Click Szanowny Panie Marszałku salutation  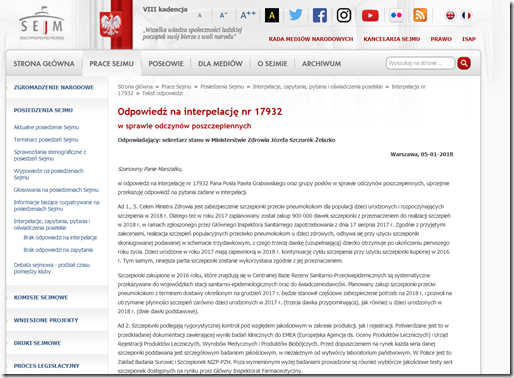150,169
